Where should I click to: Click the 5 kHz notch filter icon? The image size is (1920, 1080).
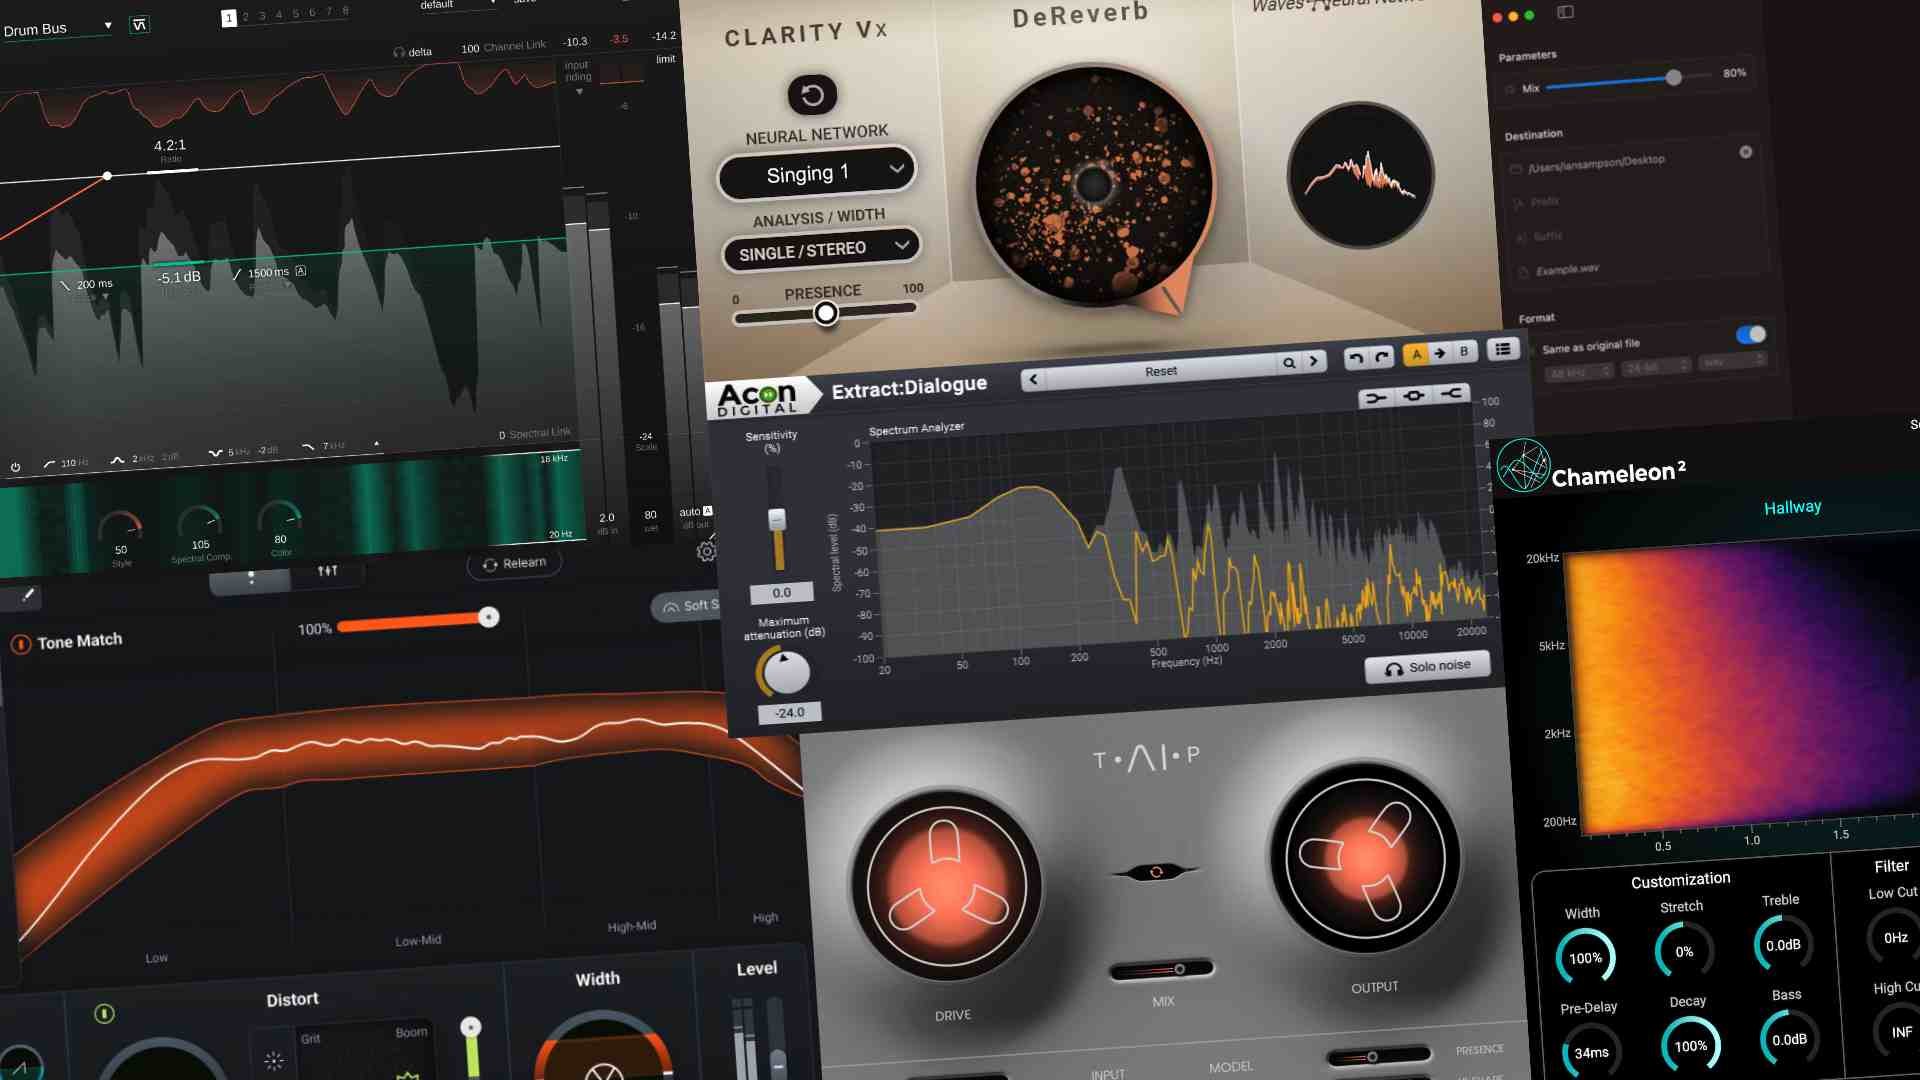coord(215,453)
